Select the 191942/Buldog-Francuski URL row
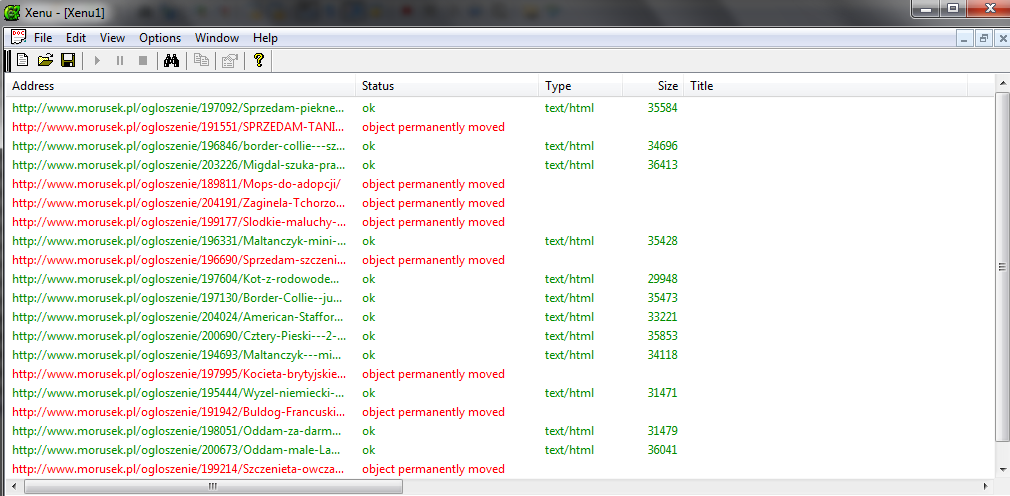The width and height of the screenshot is (1010, 496). tap(178, 412)
